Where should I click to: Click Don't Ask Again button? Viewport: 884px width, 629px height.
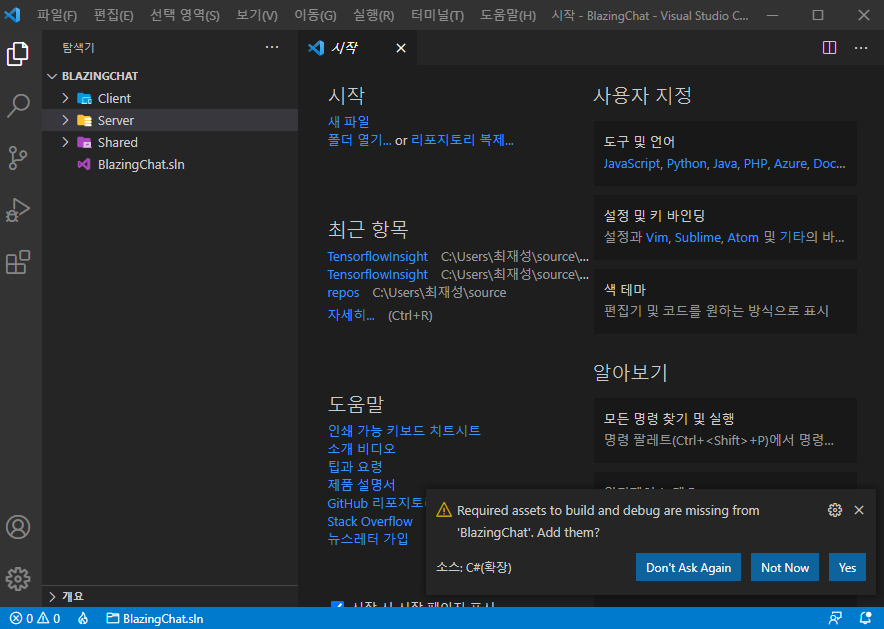tap(688, 568)
